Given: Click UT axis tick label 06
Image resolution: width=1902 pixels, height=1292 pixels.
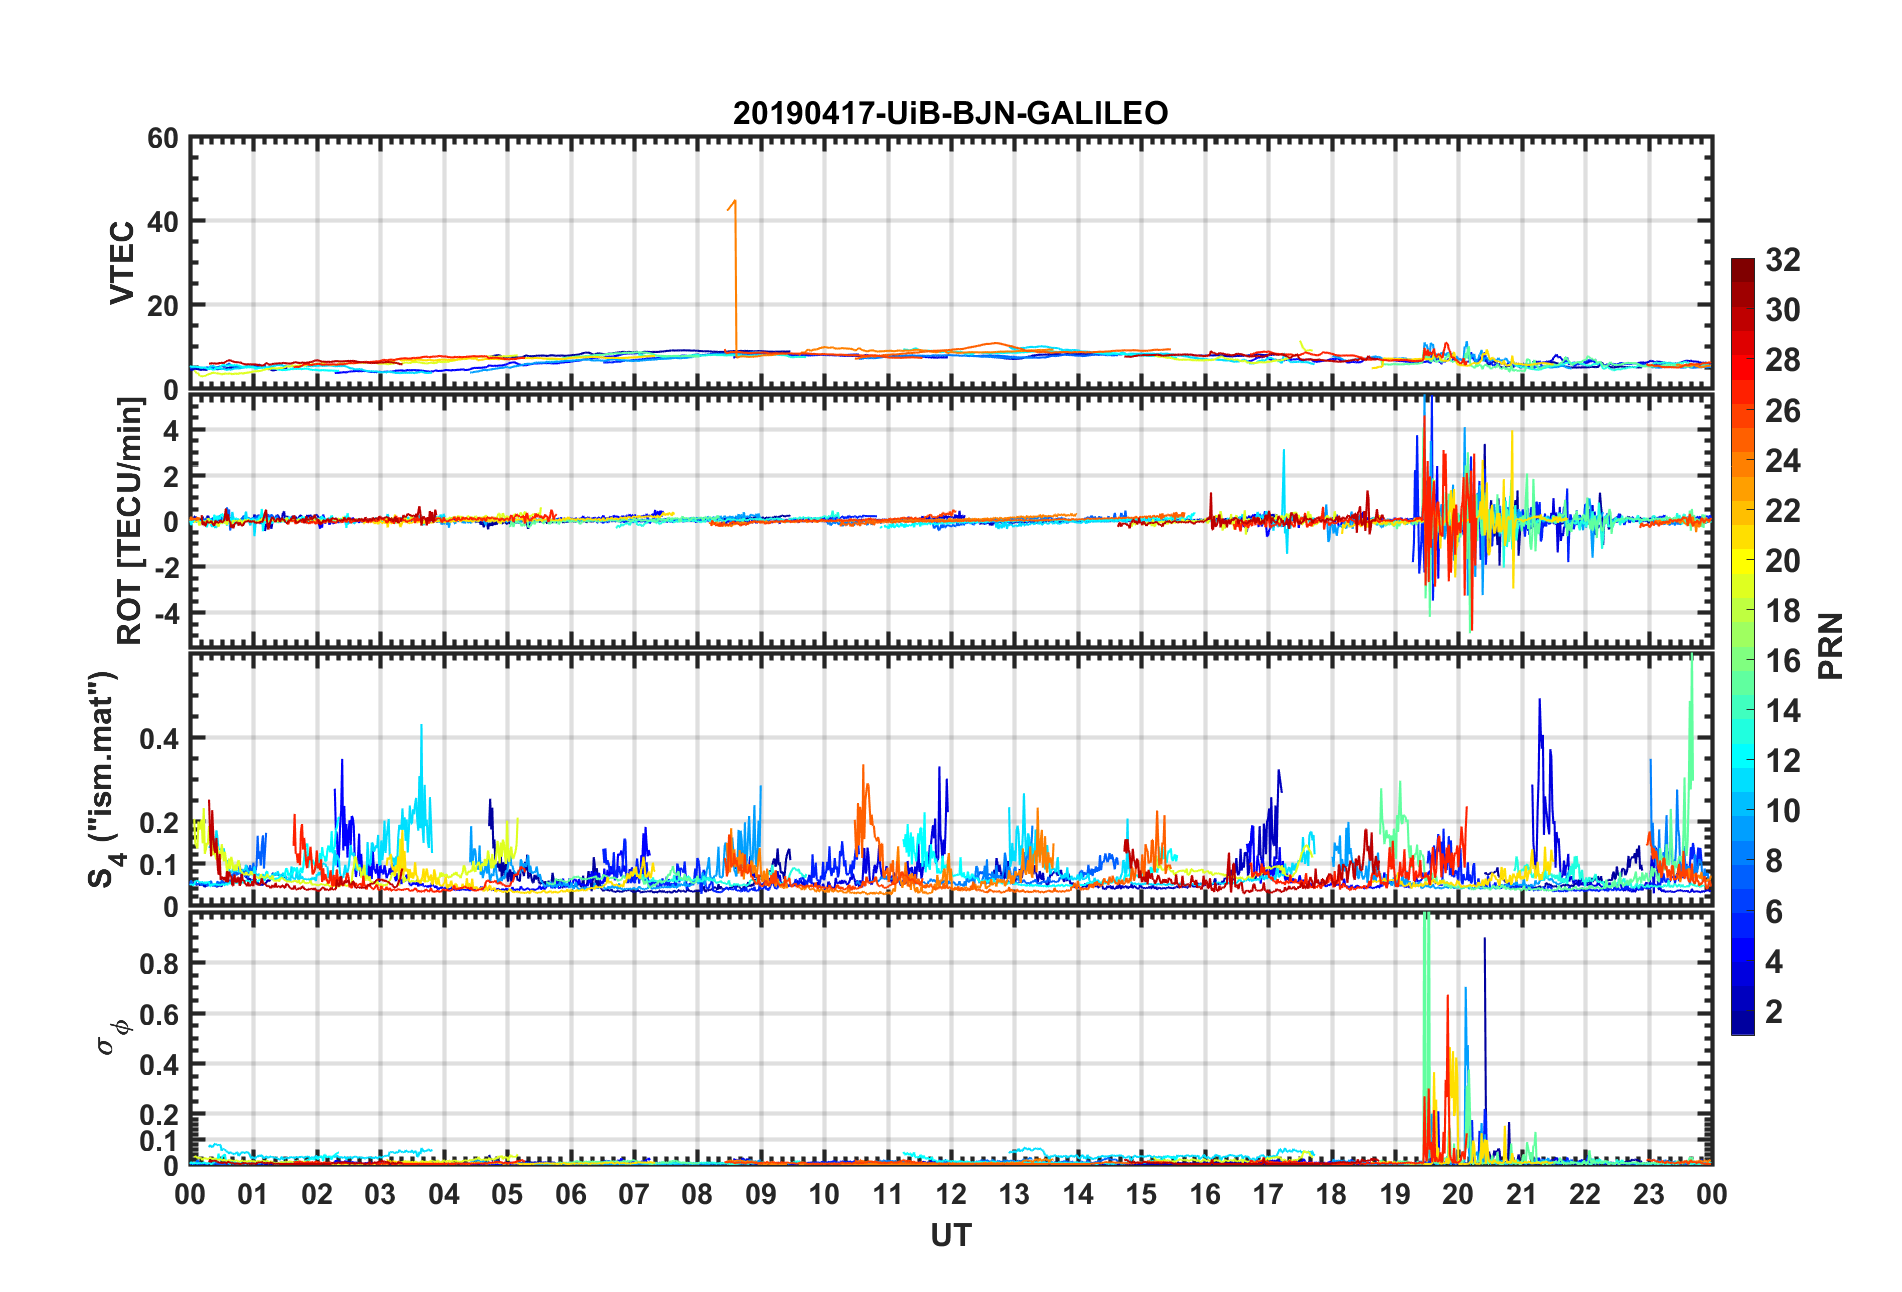Looking at the screenshot, I should [571, 1194].
